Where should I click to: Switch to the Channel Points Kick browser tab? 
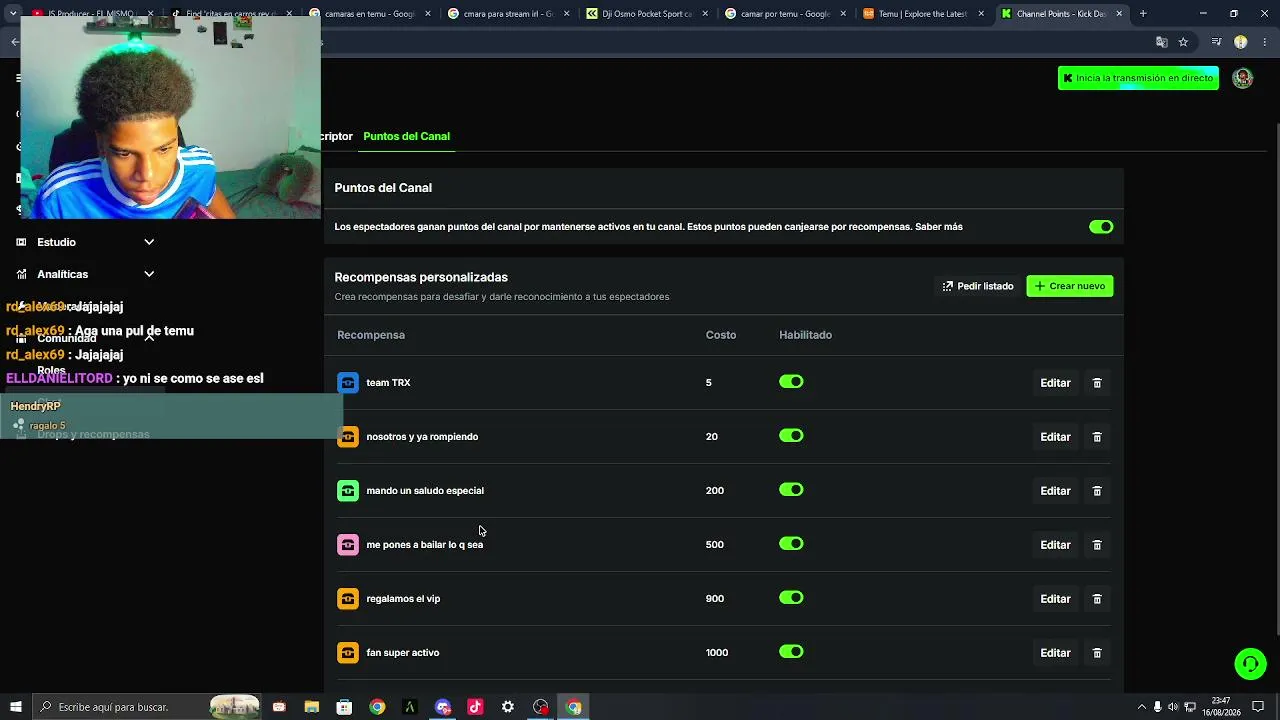[1062, 14]
